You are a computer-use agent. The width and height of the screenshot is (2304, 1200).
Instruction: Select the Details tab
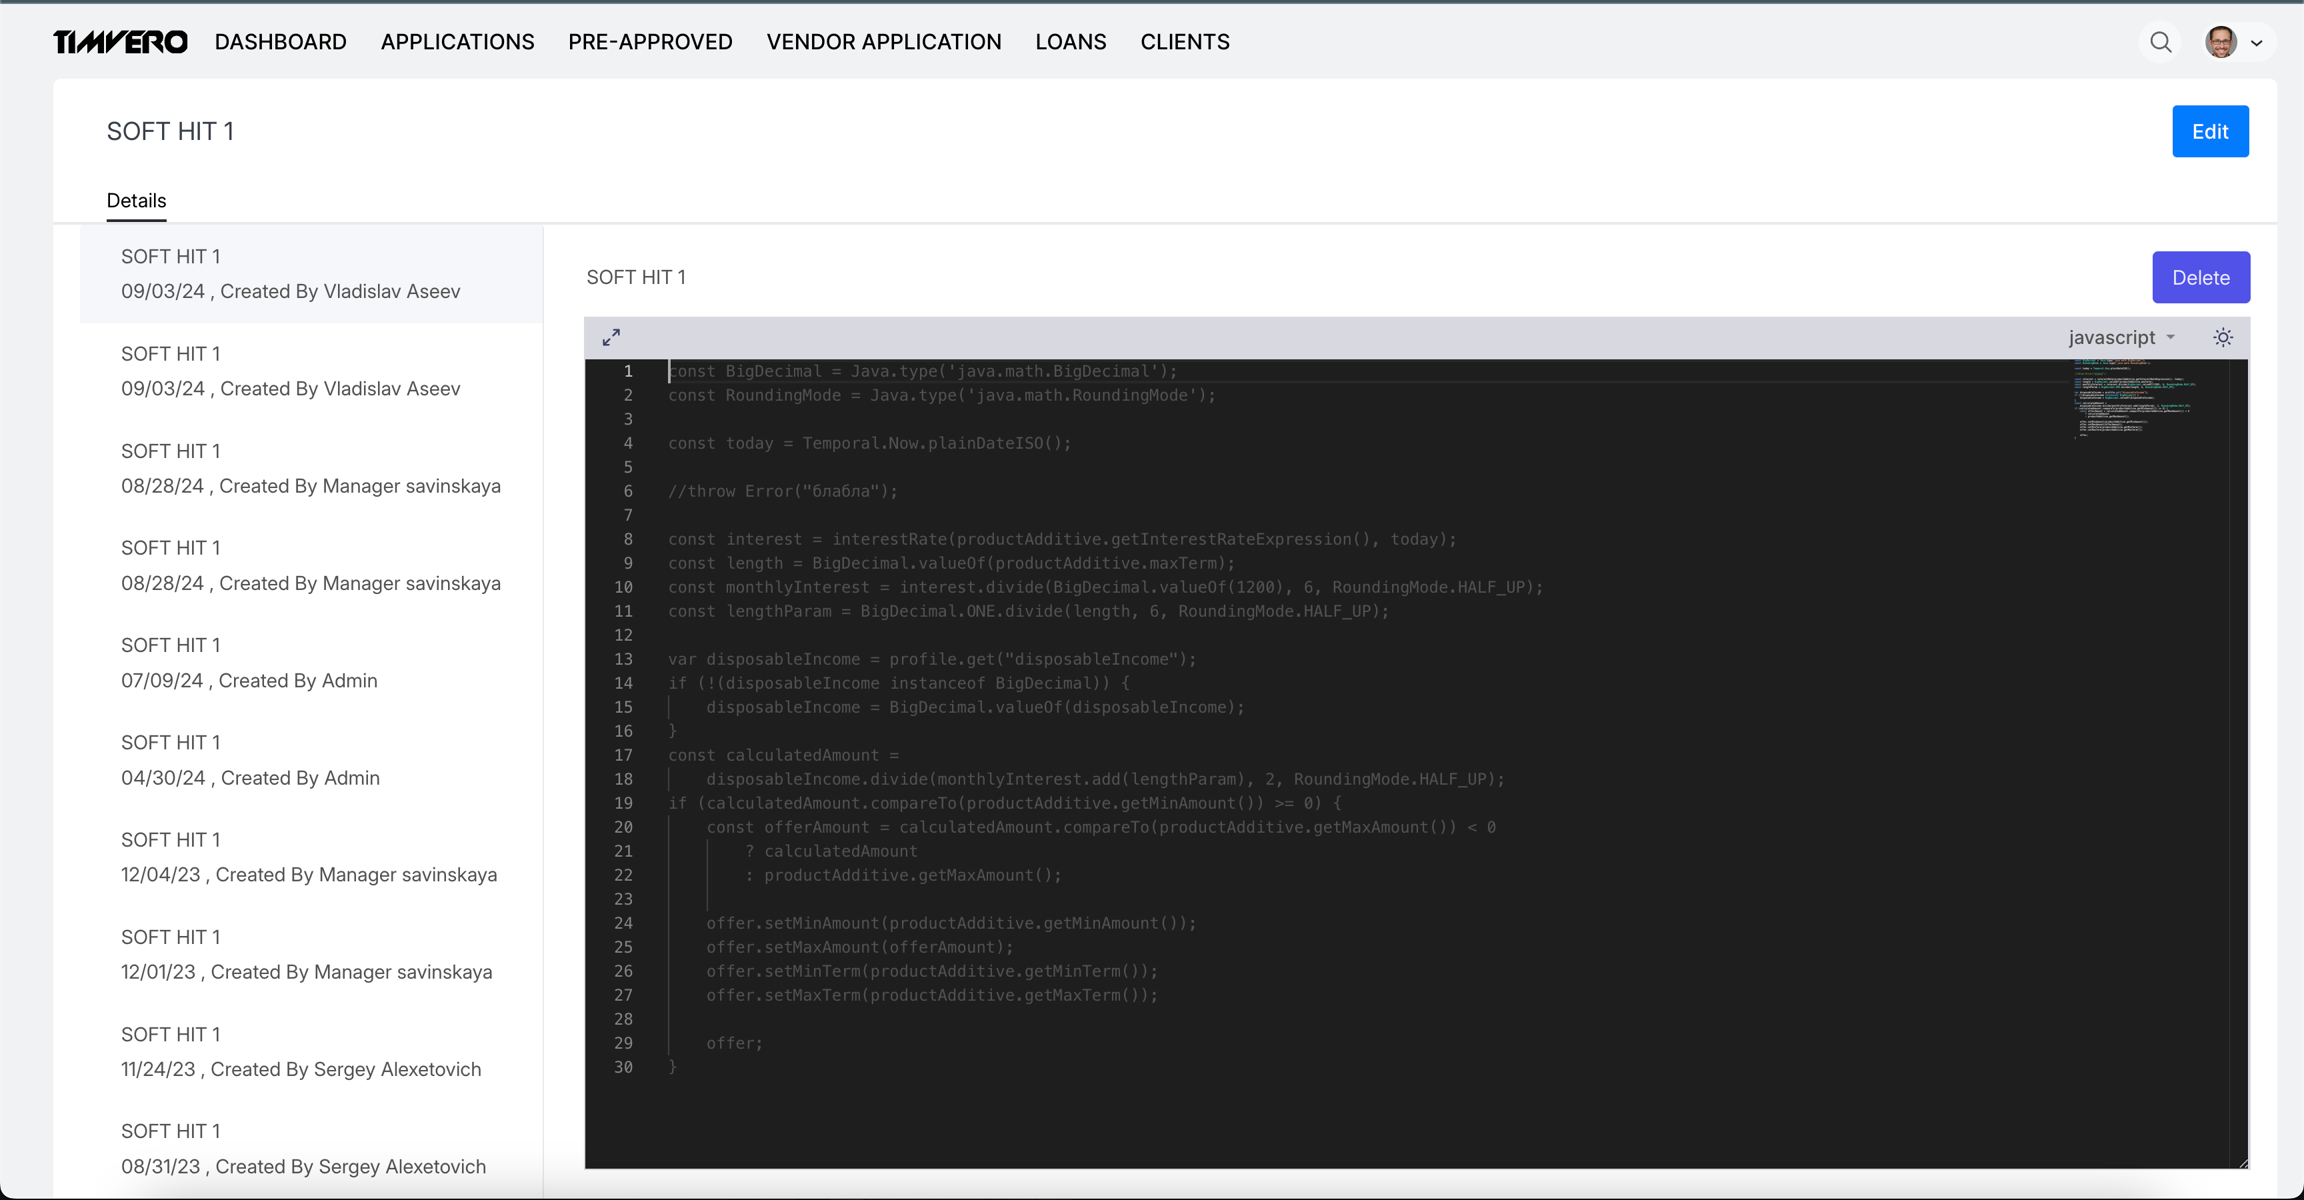[136, 201]
